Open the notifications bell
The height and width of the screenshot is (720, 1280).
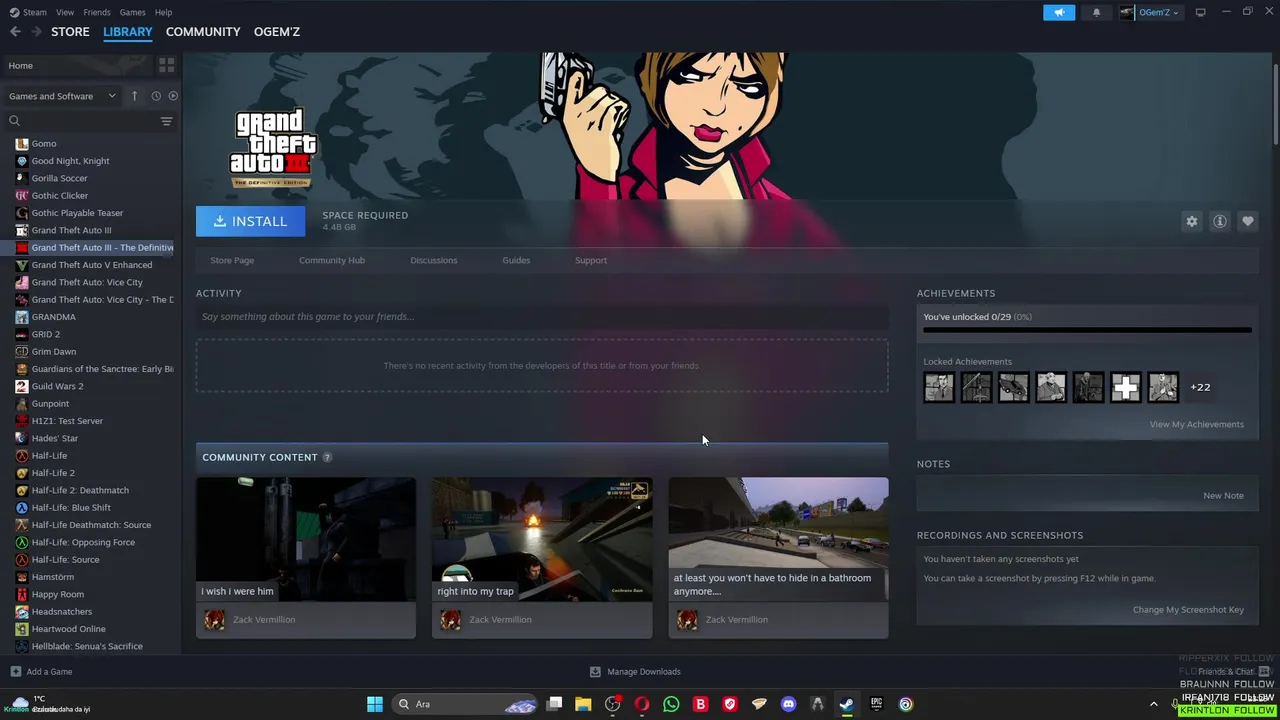[x=1096, y=12]
